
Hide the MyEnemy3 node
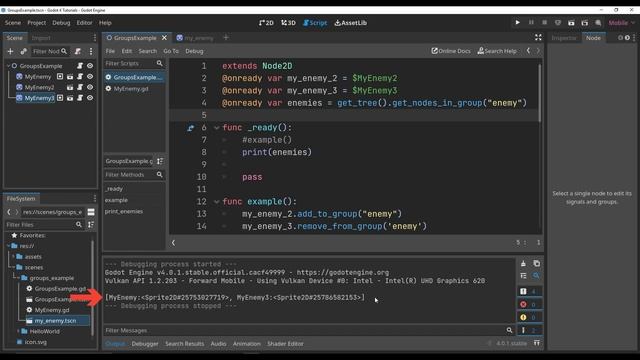(90, 98)
